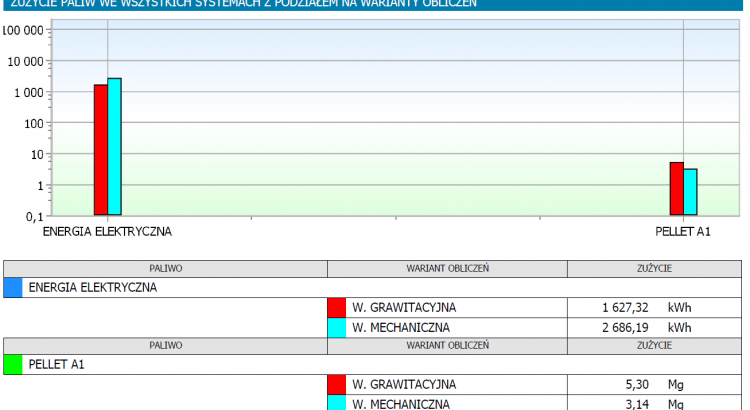The width and height of the screenshot is (750, 410).
Task: Click cyan swatch of W. MECHANICZNA under Pellet A1
Action: [x=337, y=403]
